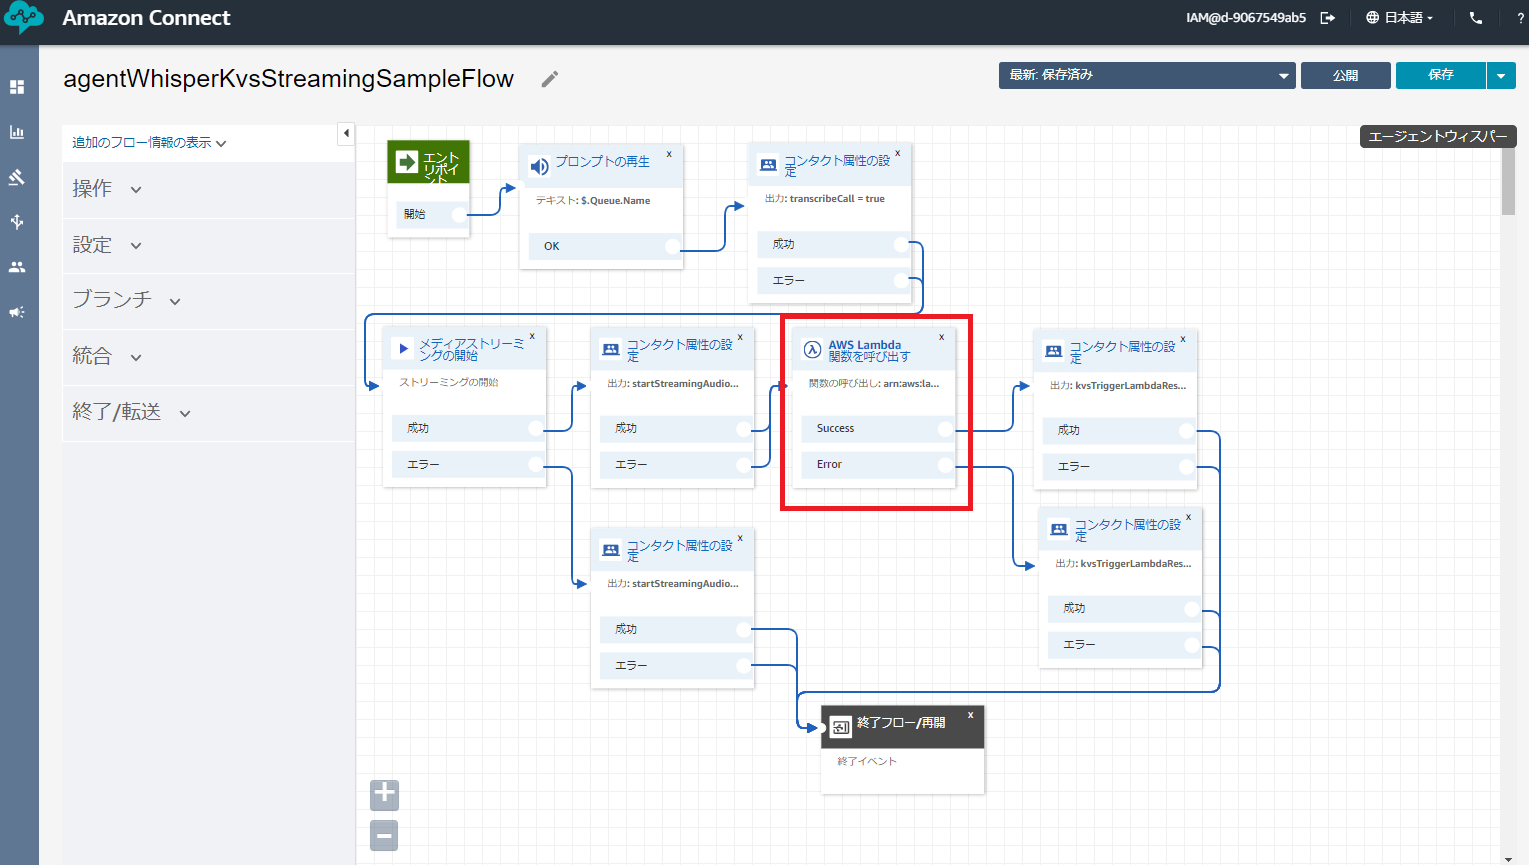Open the 終了フロー/再開 block title

pos(901,723)
